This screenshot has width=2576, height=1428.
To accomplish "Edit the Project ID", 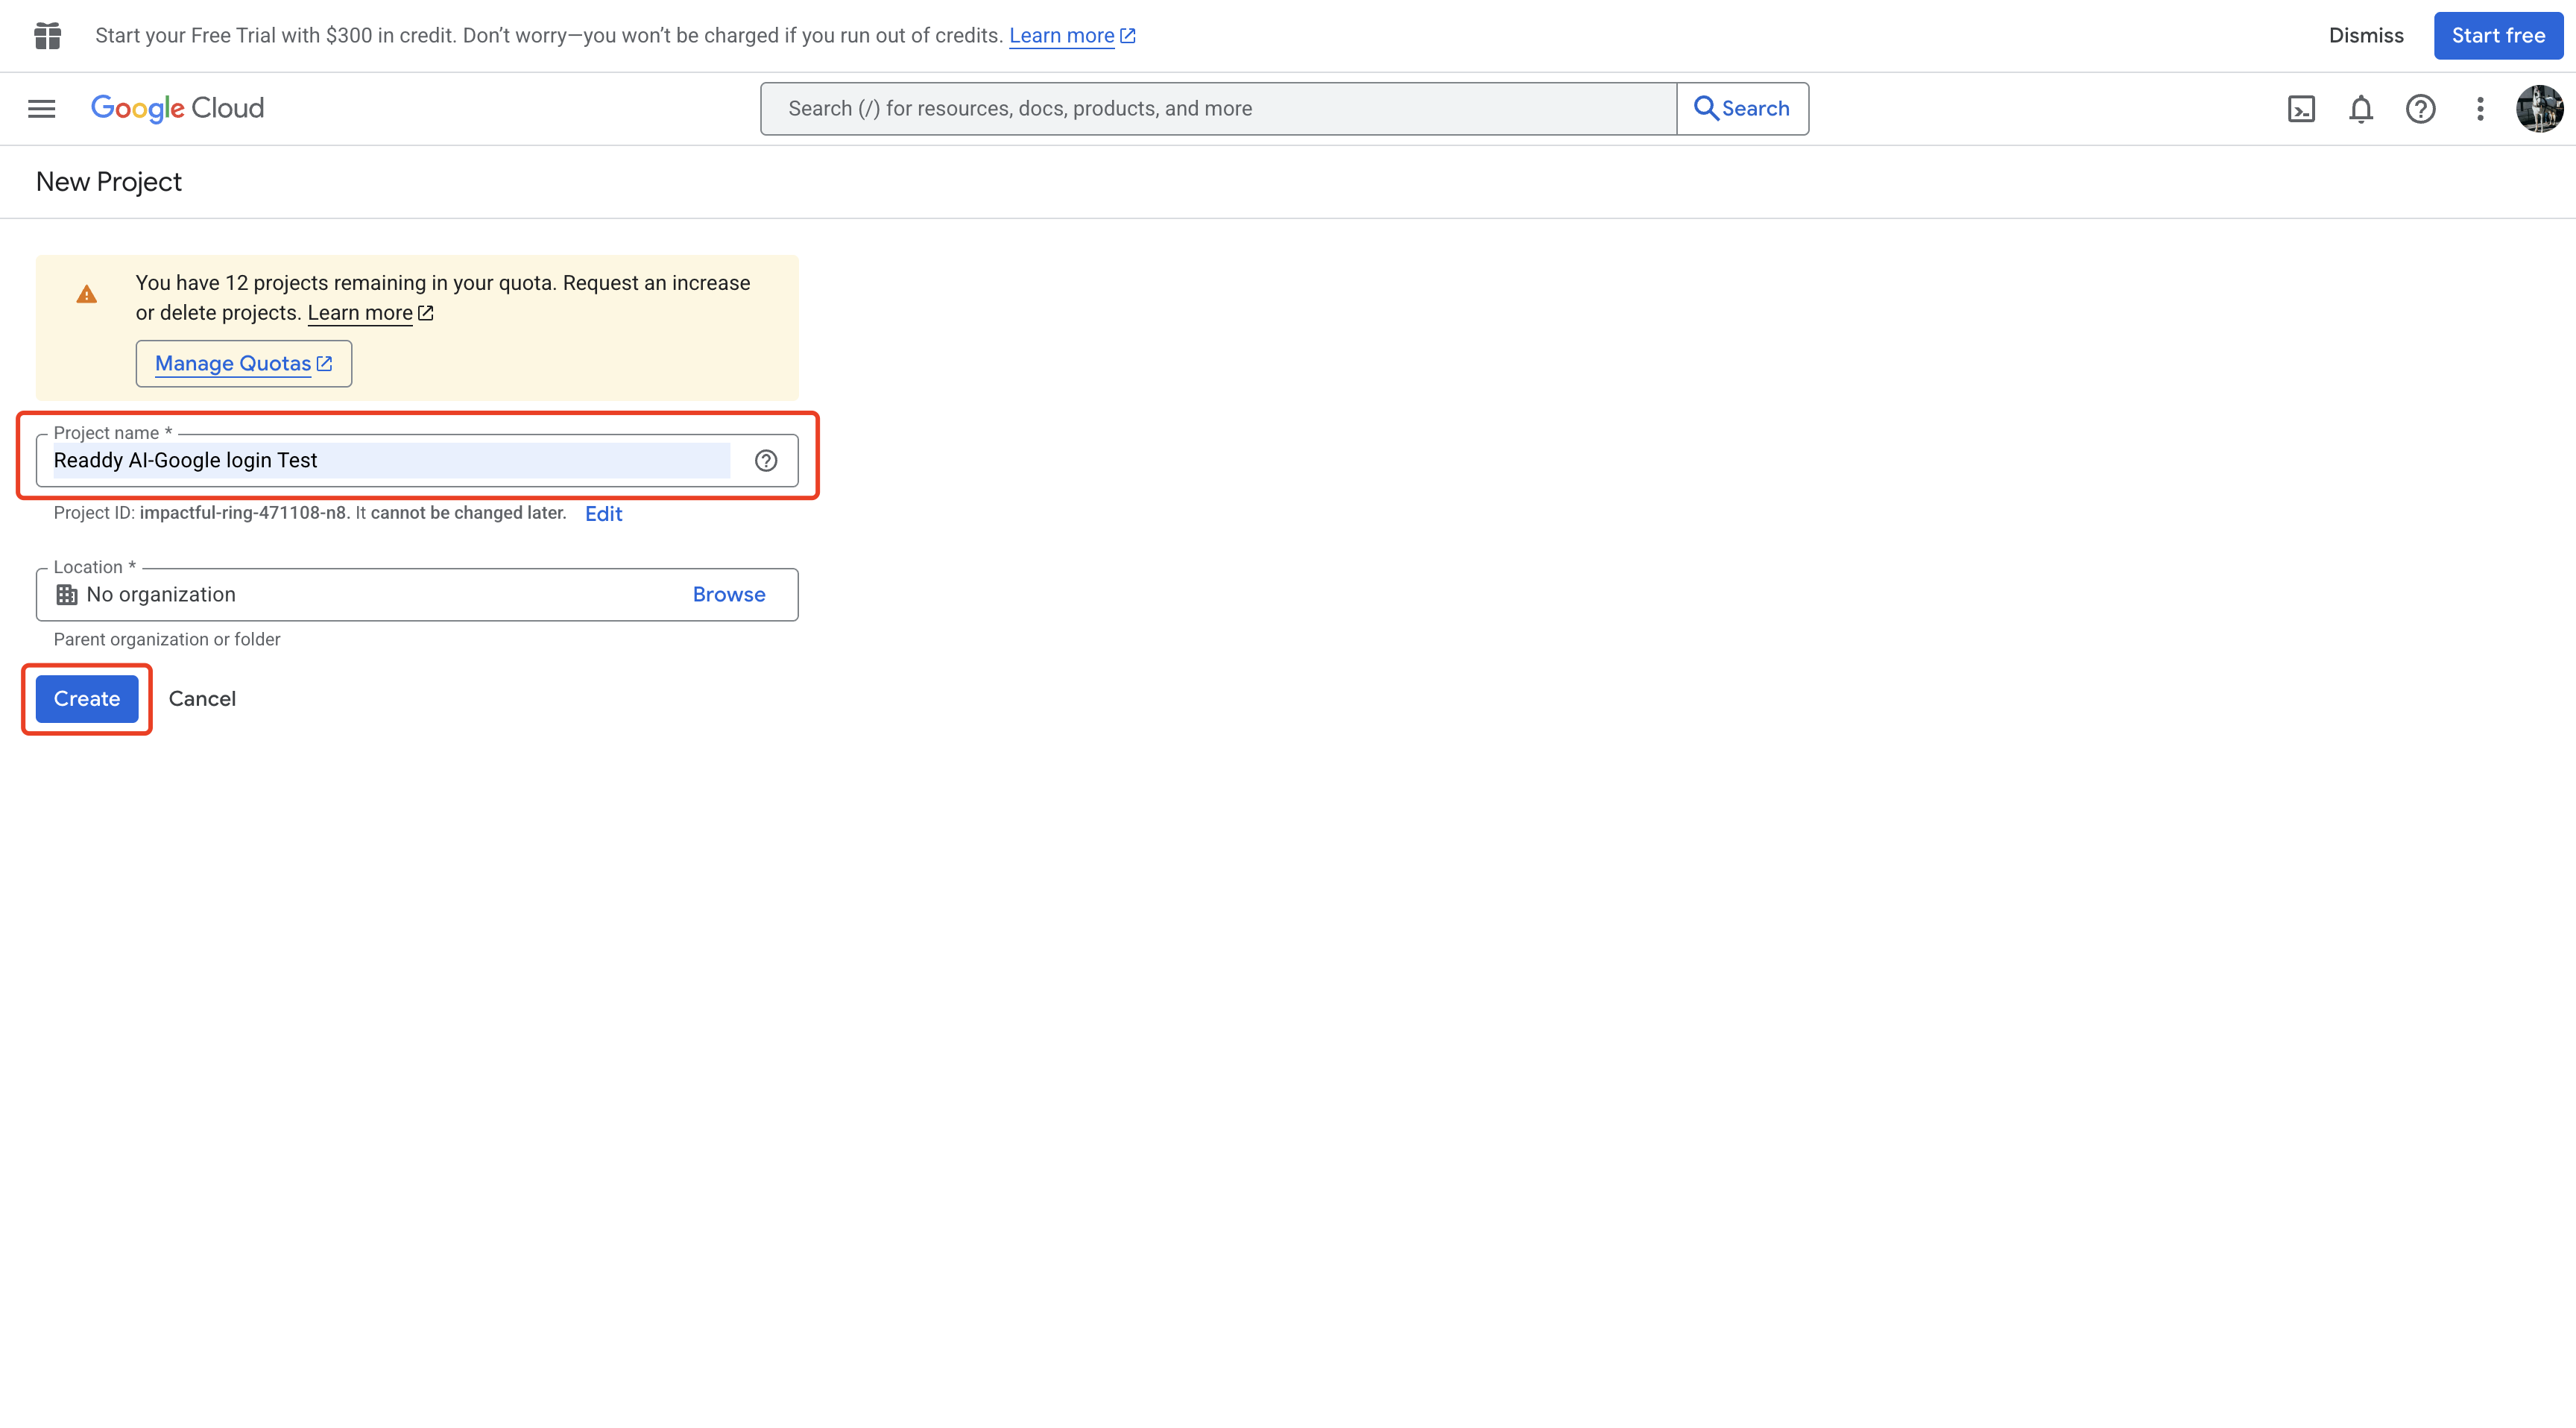I will pyautogui.click(x=603, y=513).
